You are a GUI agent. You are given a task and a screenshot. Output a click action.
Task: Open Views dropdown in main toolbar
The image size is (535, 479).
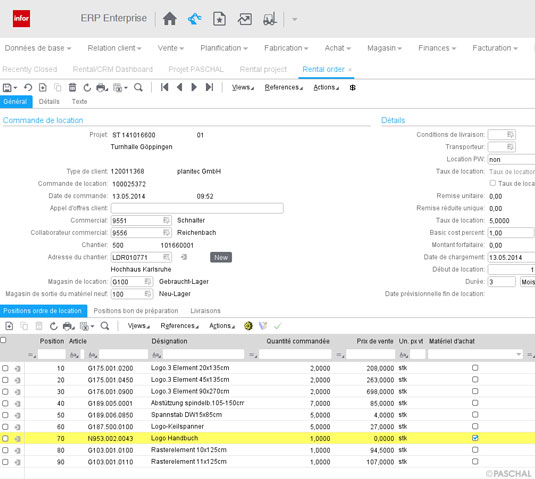(243, 88)
